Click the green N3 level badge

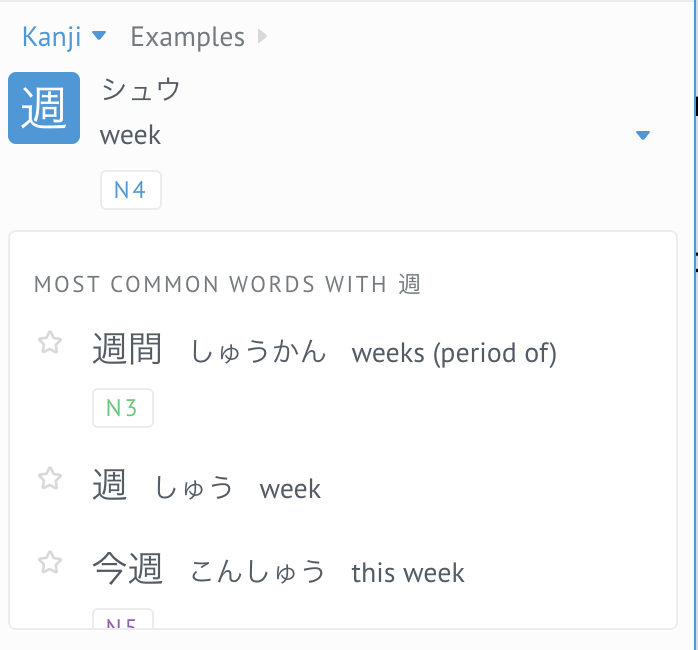pos(123,408)
